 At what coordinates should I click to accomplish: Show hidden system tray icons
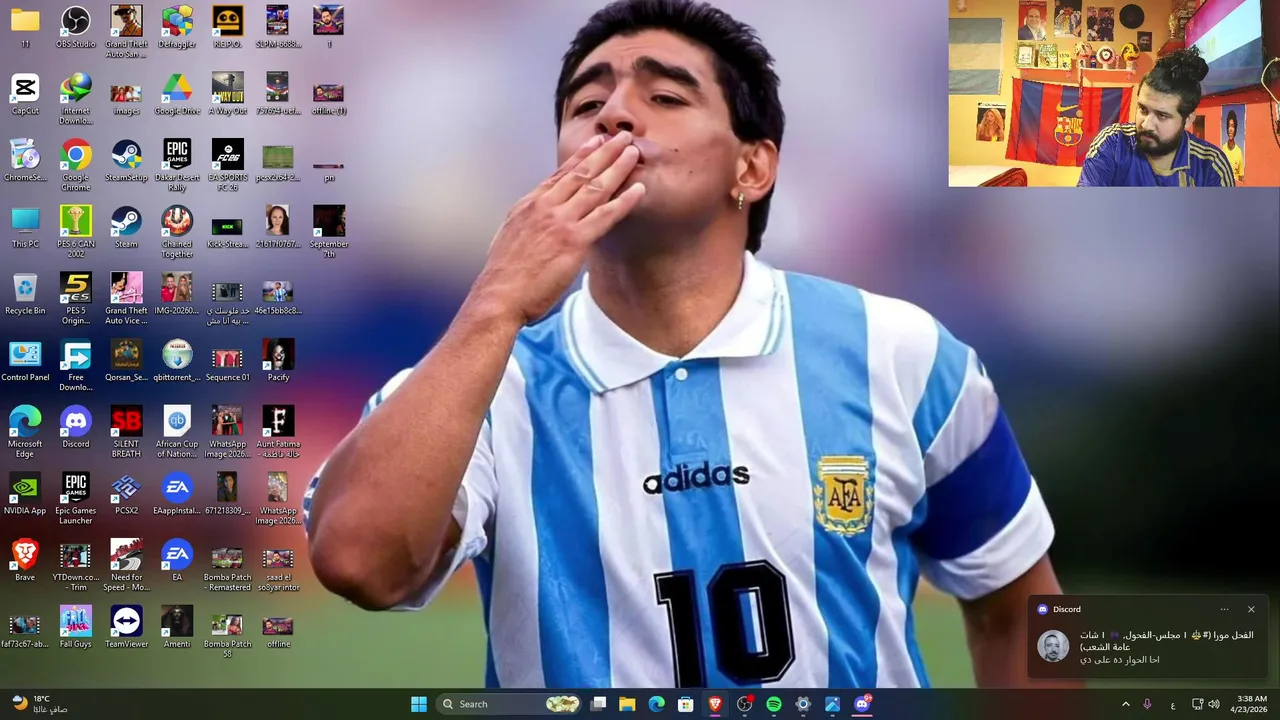(x=1125, y=704)
